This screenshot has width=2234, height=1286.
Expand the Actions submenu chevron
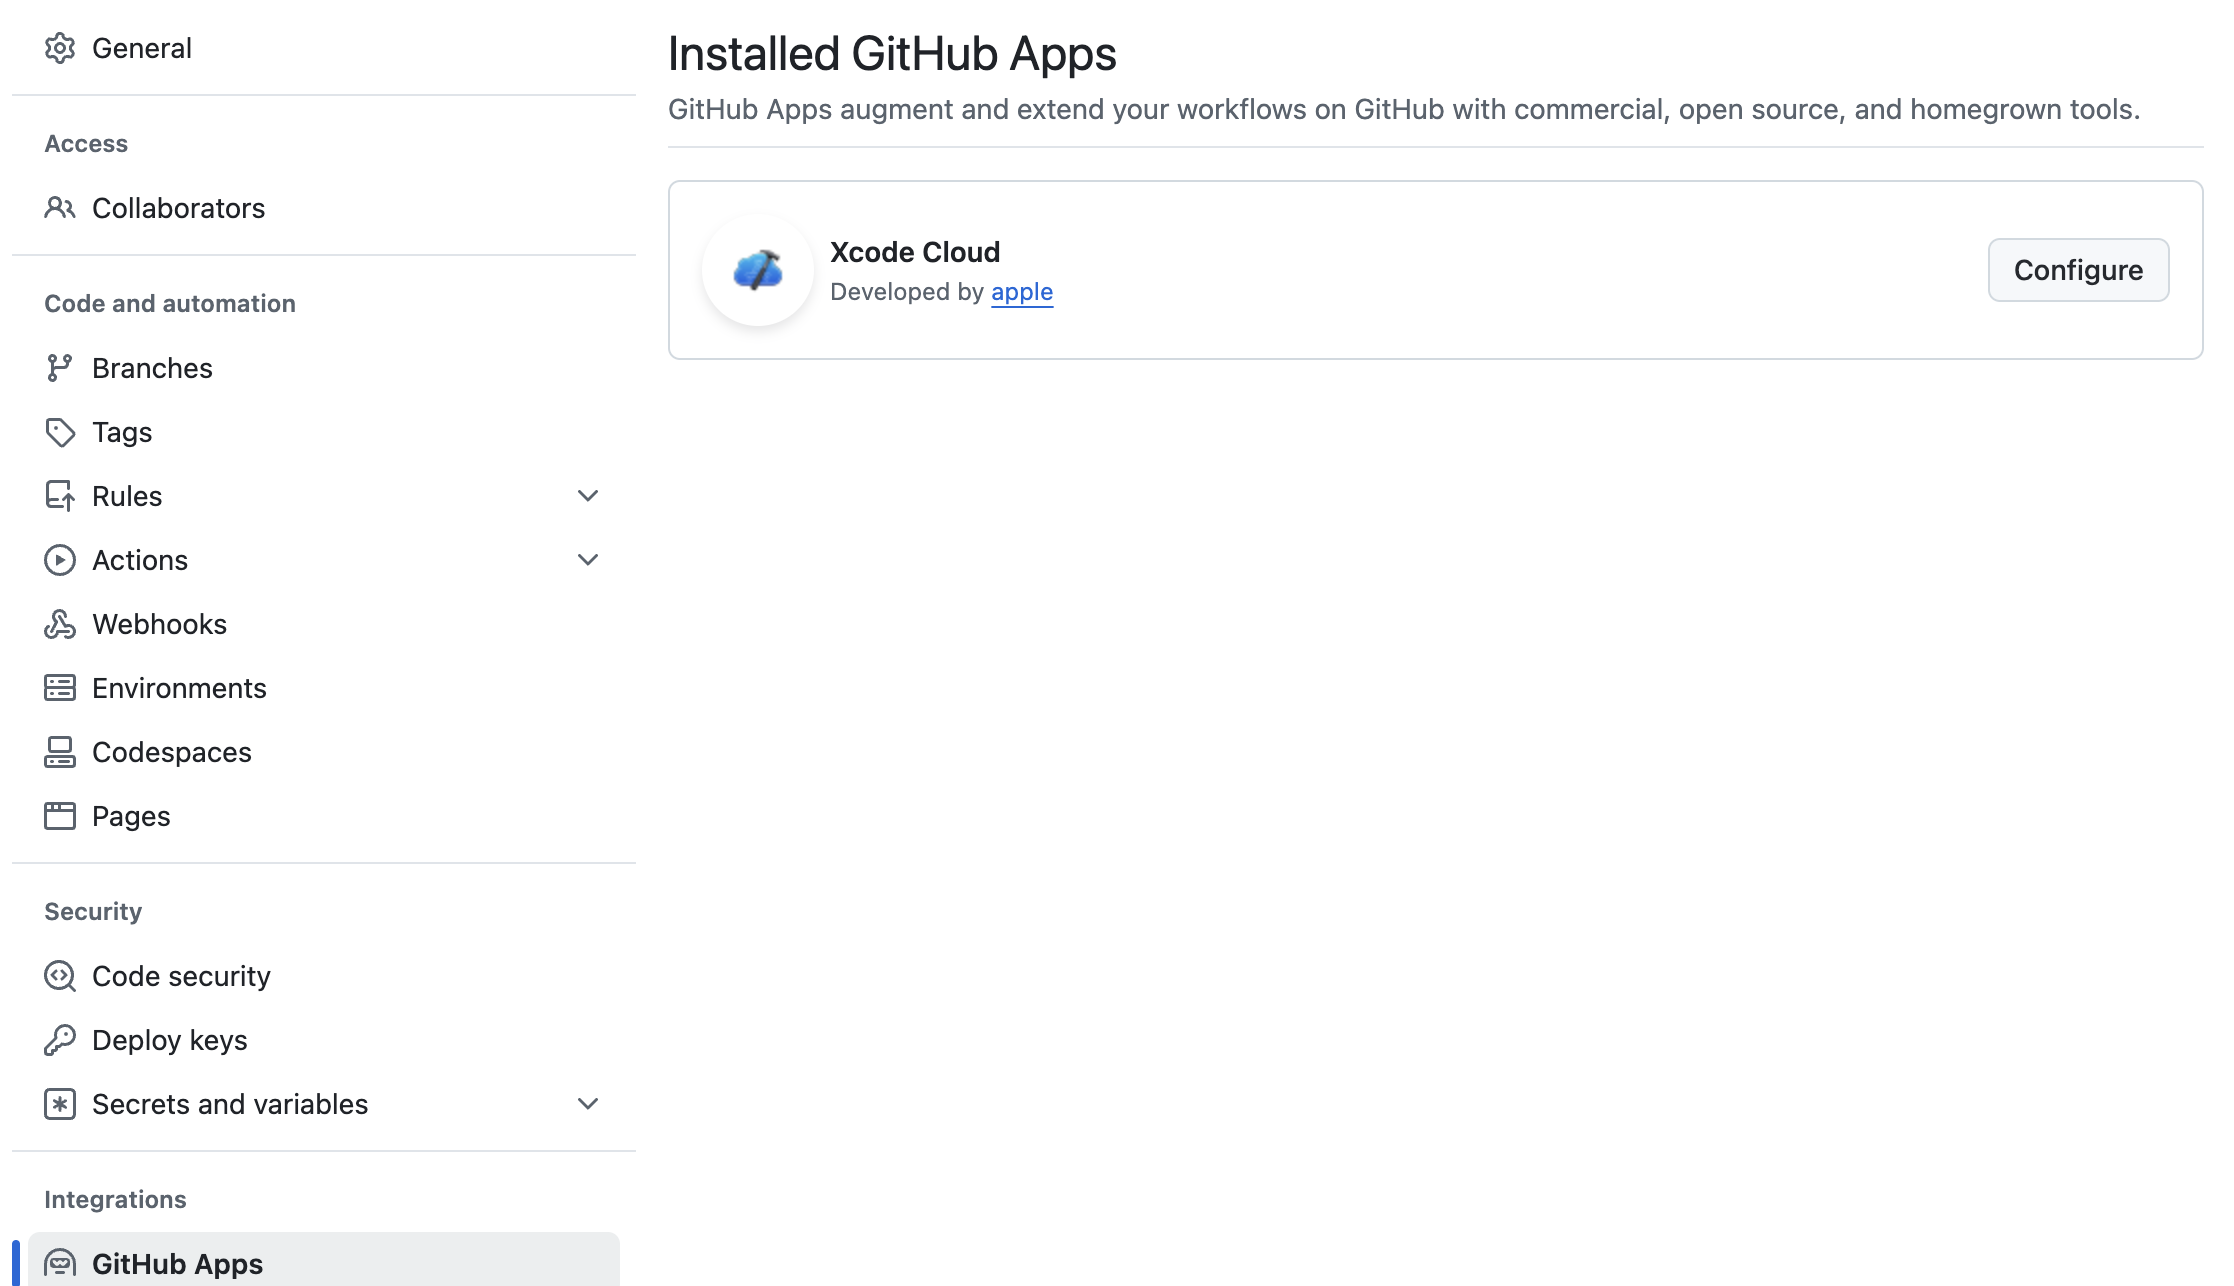pyautogui.click(x=588, y=560)
